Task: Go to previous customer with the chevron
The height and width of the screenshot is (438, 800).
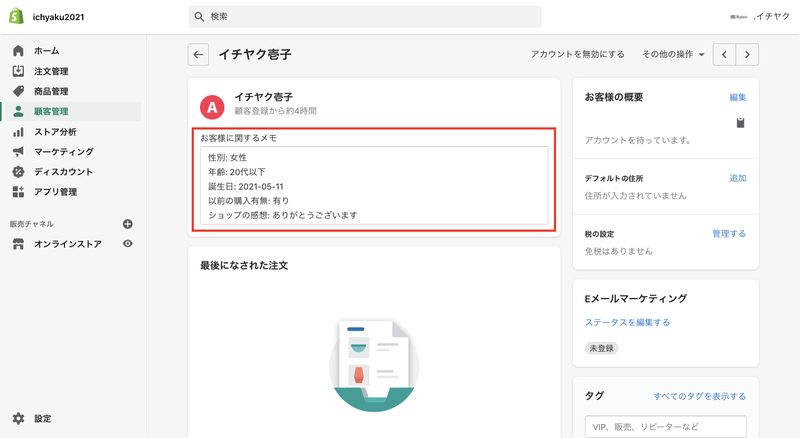Action: 724,55
